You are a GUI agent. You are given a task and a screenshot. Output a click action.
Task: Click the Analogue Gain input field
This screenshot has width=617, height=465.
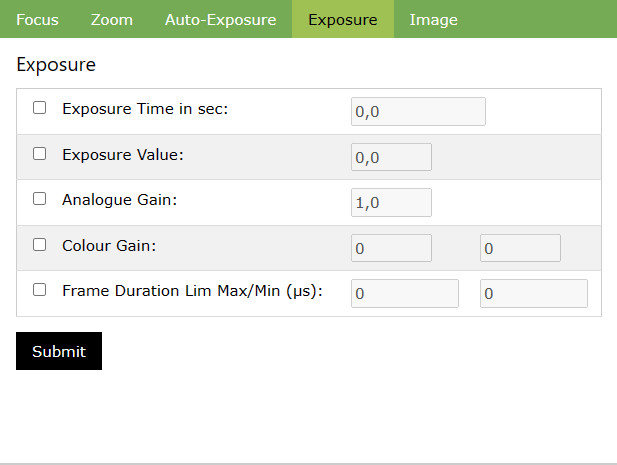[x=390, y=203]
